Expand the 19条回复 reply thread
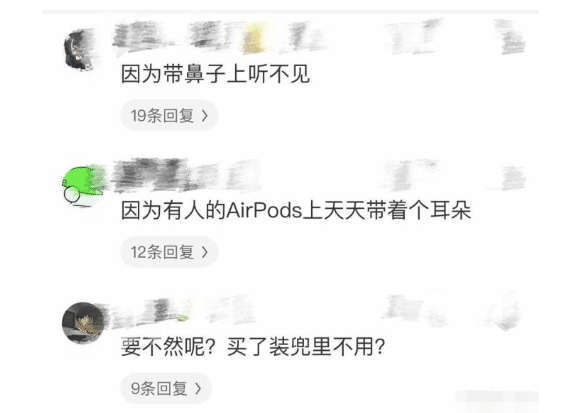This screenshot has width=562, height=413. 169,115
